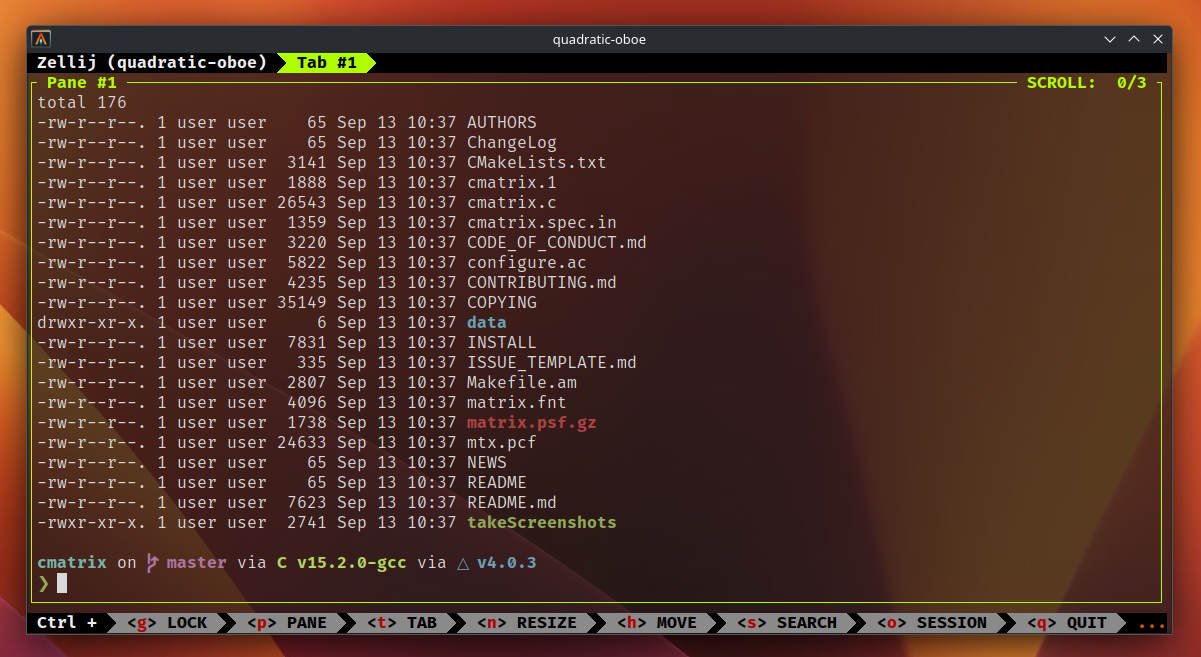The height and width of the screenshot is (657, 1201).
Task: Click the SCROLL: 0/3 indicator
Action: [x=1087, y=83]
